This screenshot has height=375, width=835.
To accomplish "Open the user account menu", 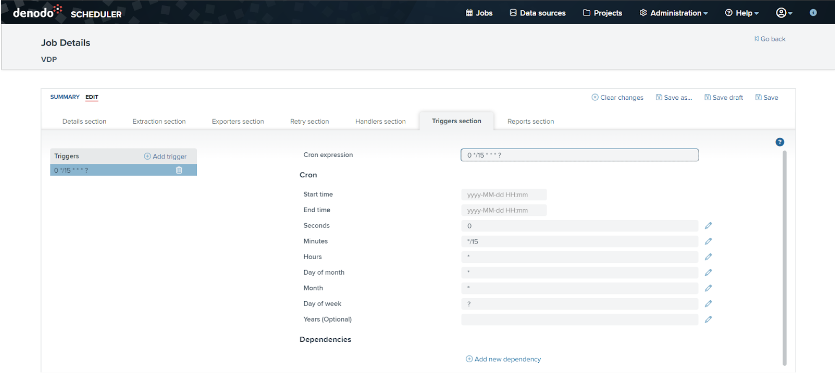I will click(784, 13).
